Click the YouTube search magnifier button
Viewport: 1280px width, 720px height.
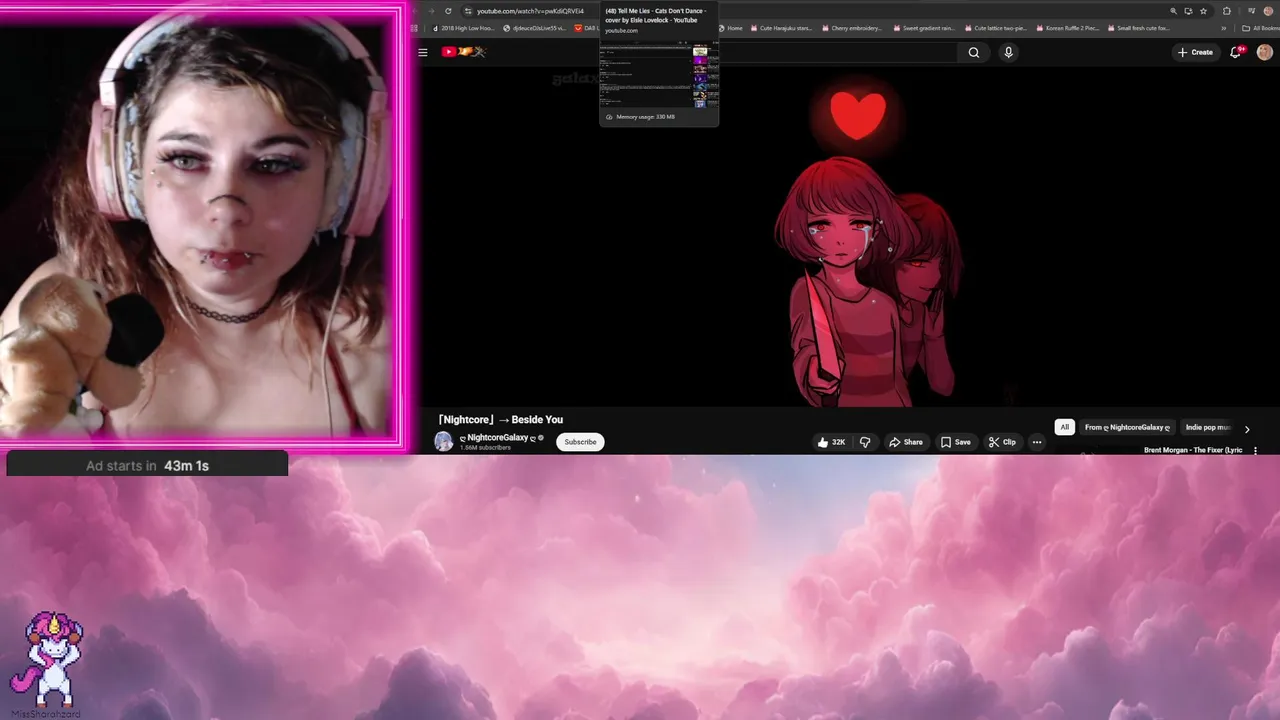pyautogui.click(x=973, y=52)
